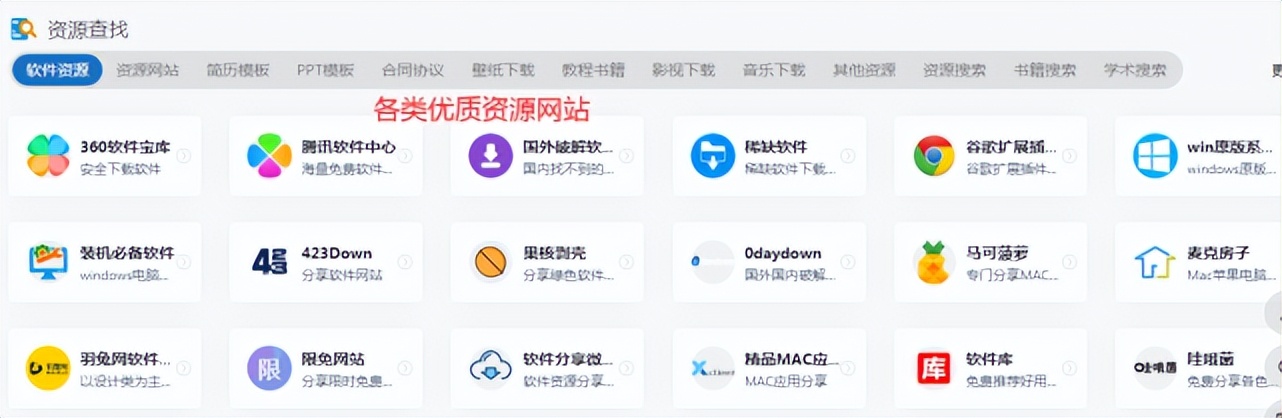
Task: Click the arrow circle on the 软件库 card
Action: point(1069,369)
